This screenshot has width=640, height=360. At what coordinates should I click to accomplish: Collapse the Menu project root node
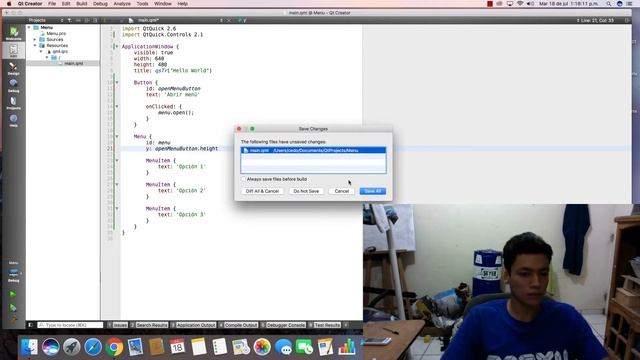click(29, 27)
